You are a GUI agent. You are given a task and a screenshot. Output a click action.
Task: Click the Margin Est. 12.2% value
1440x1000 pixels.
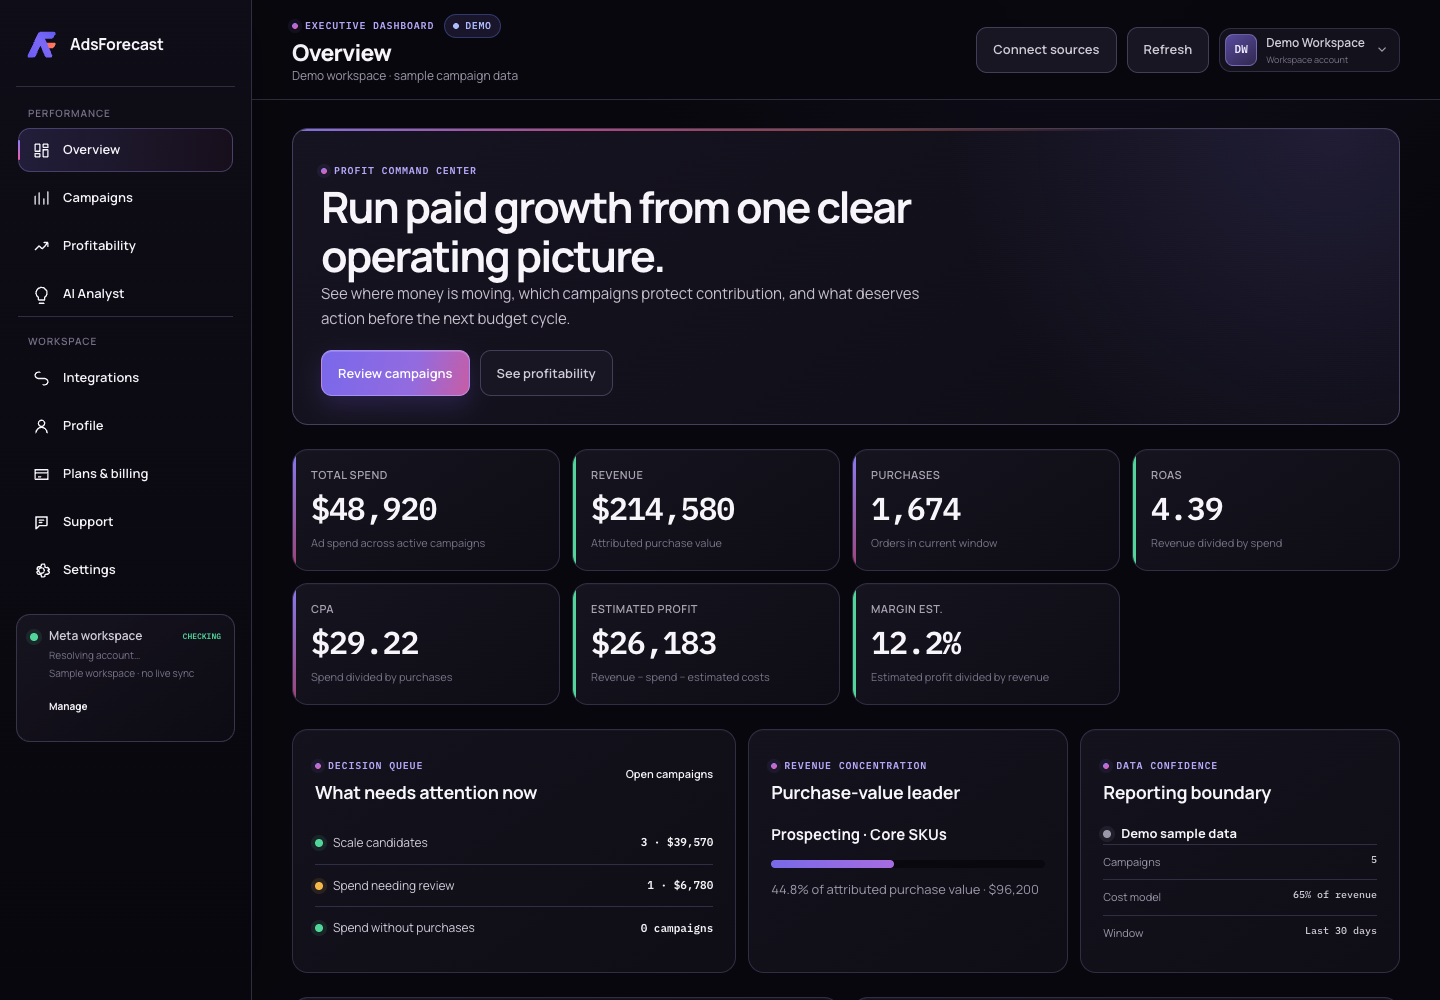(x=917, y=643)
